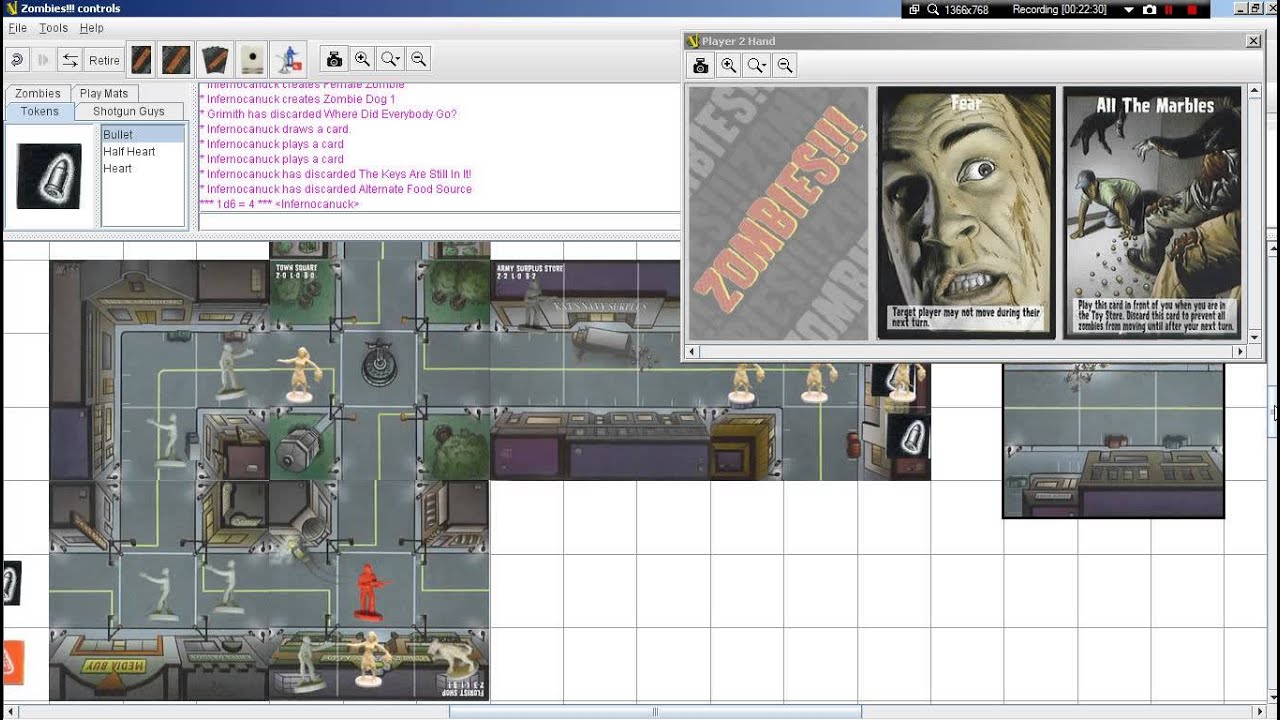This screenshot has width=1280, height=720.
Task: Click the bullet token preview image
Action: pyautogui.click(x=49, y=176)
